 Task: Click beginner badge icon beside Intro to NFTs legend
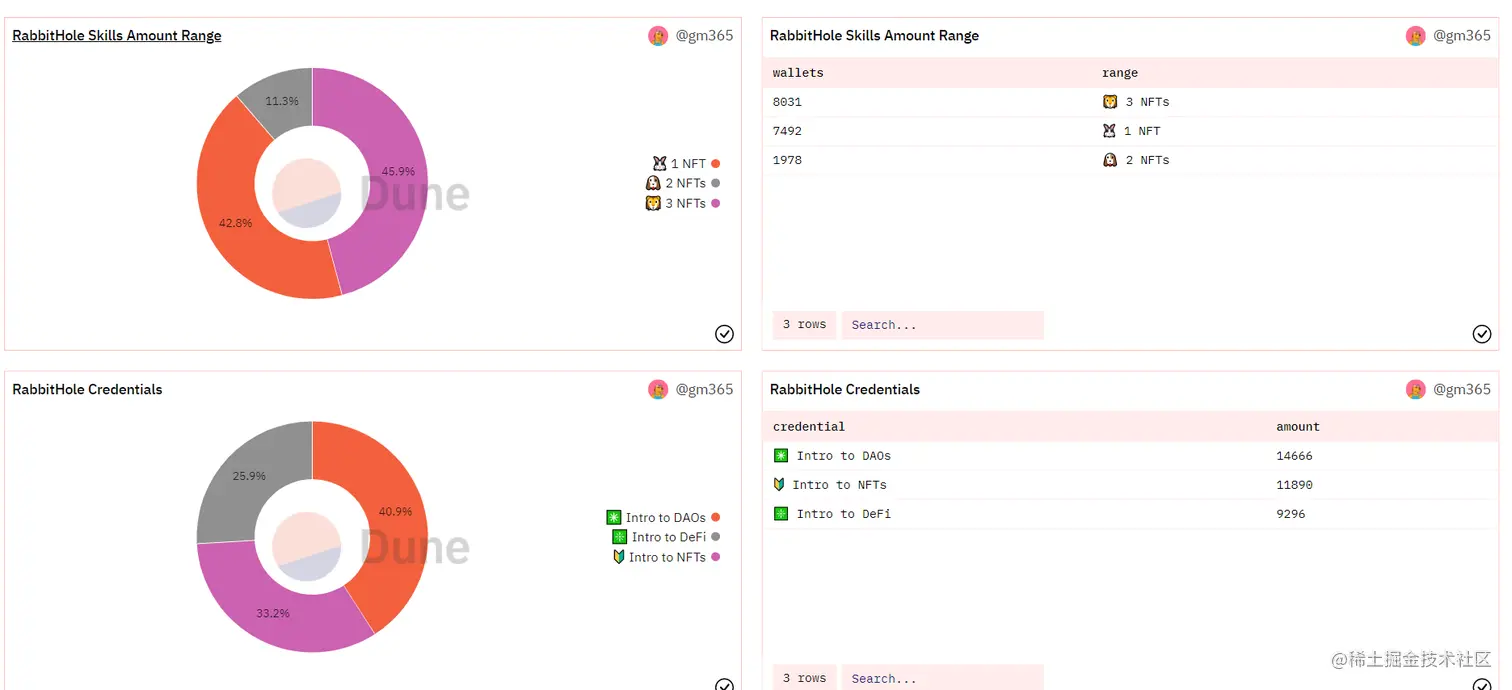[619, 557]
